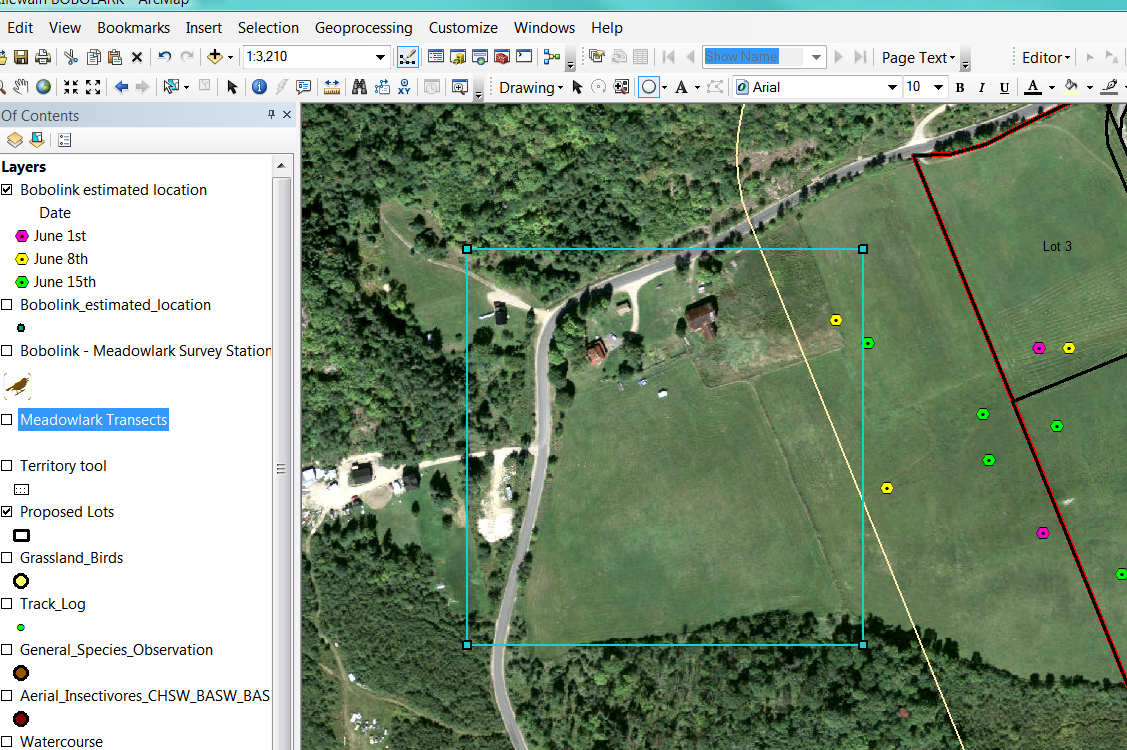
Task: Pick the Drawing circle shape tool
Action: point(648,87)
